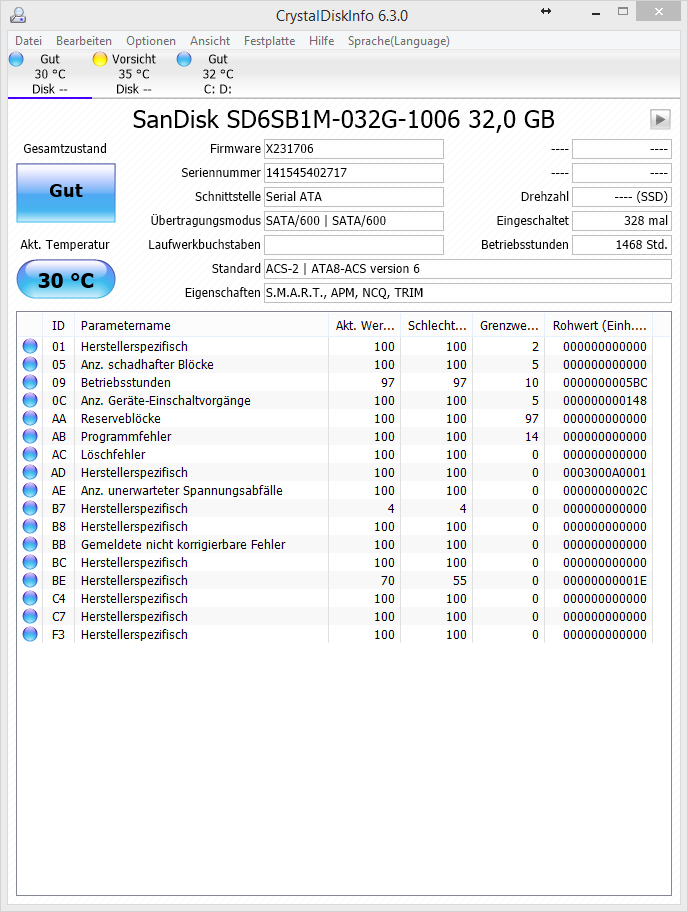Click the status orb of attribute BC
The image size is (688, 912).
pos(30,562)
